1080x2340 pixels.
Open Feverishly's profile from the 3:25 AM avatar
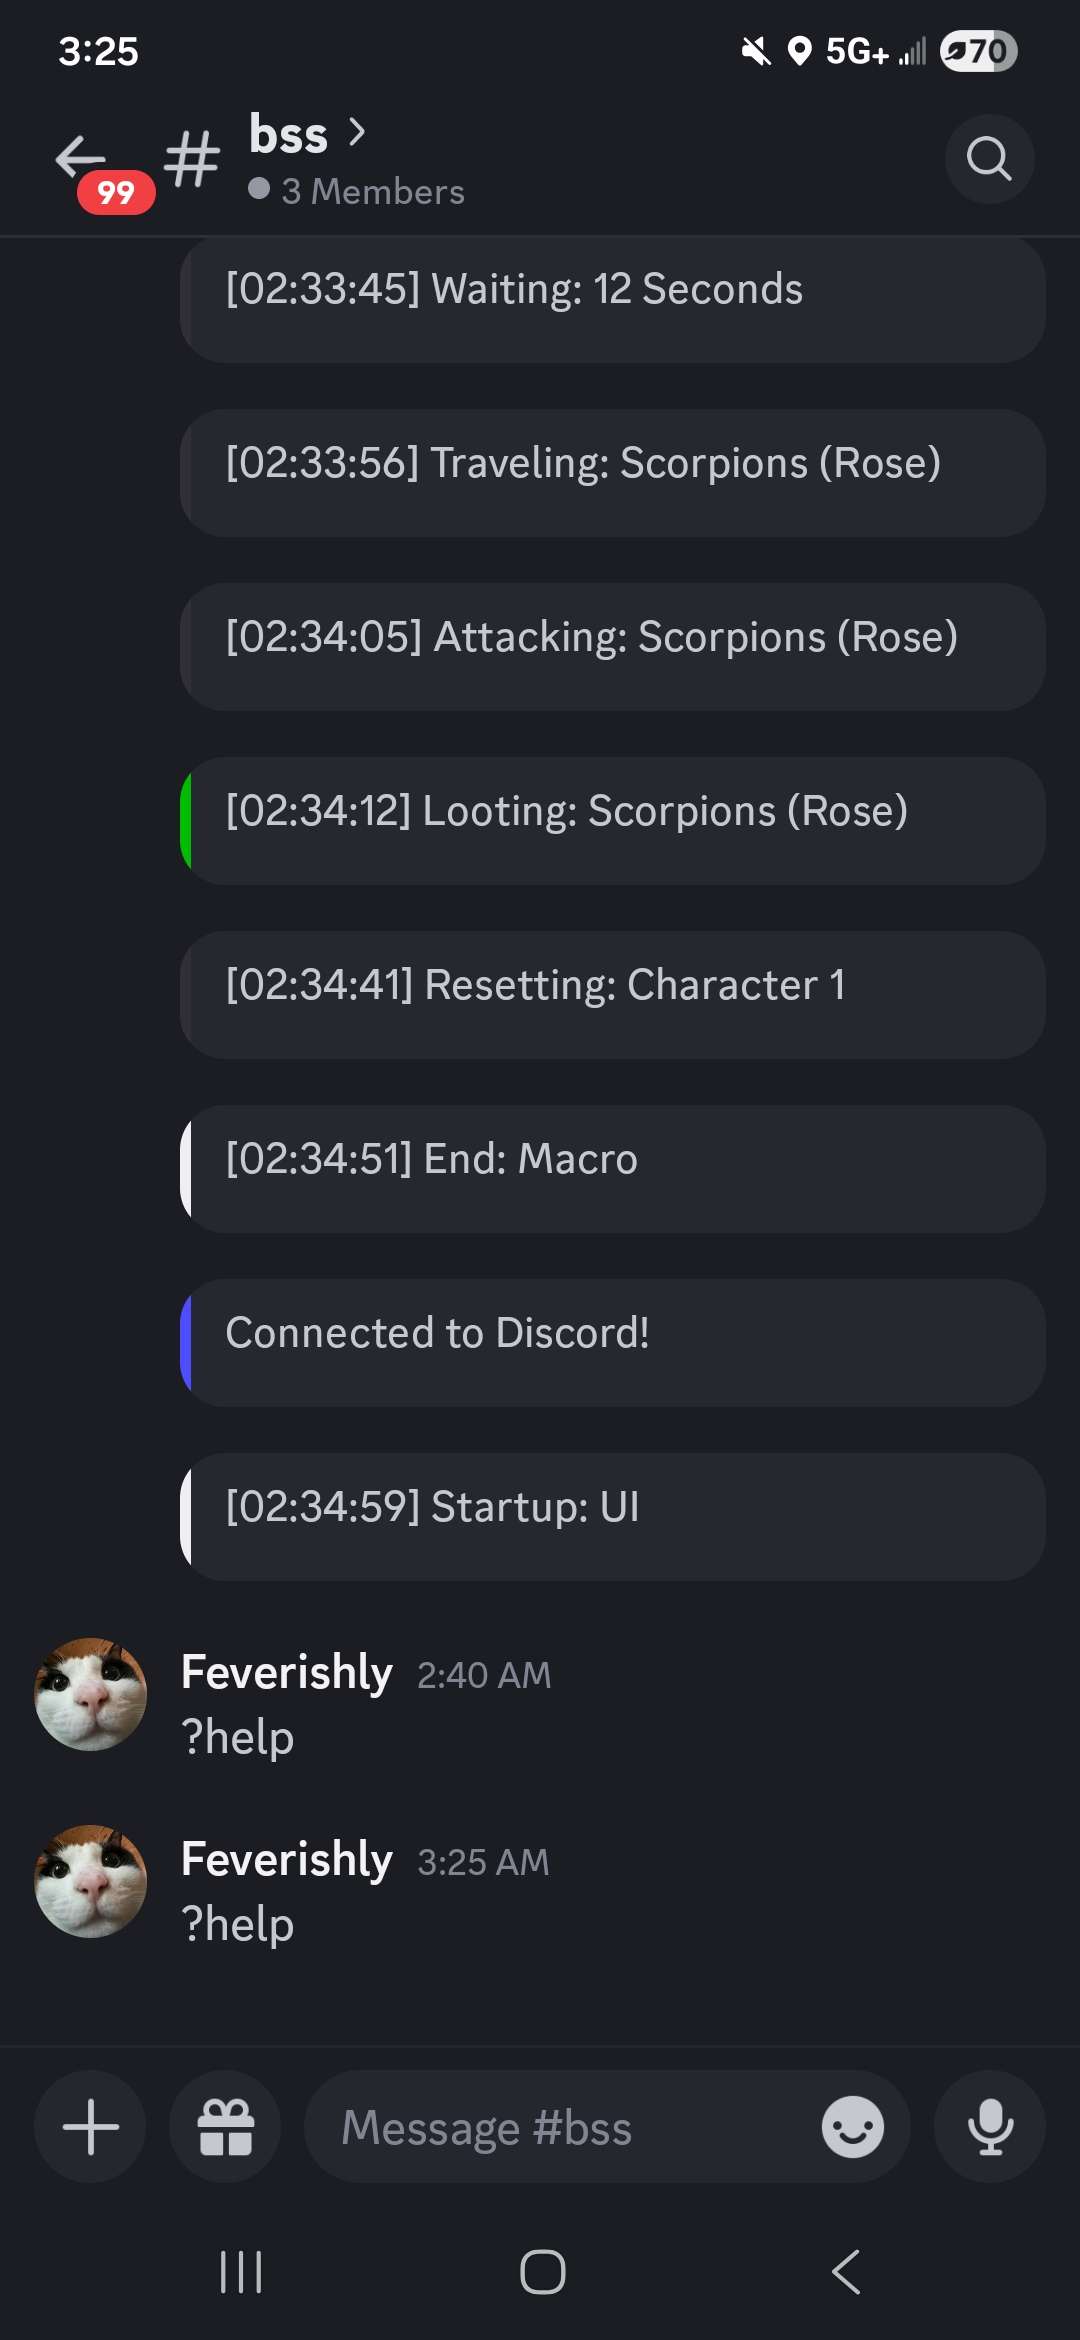tap(90, 1881)
